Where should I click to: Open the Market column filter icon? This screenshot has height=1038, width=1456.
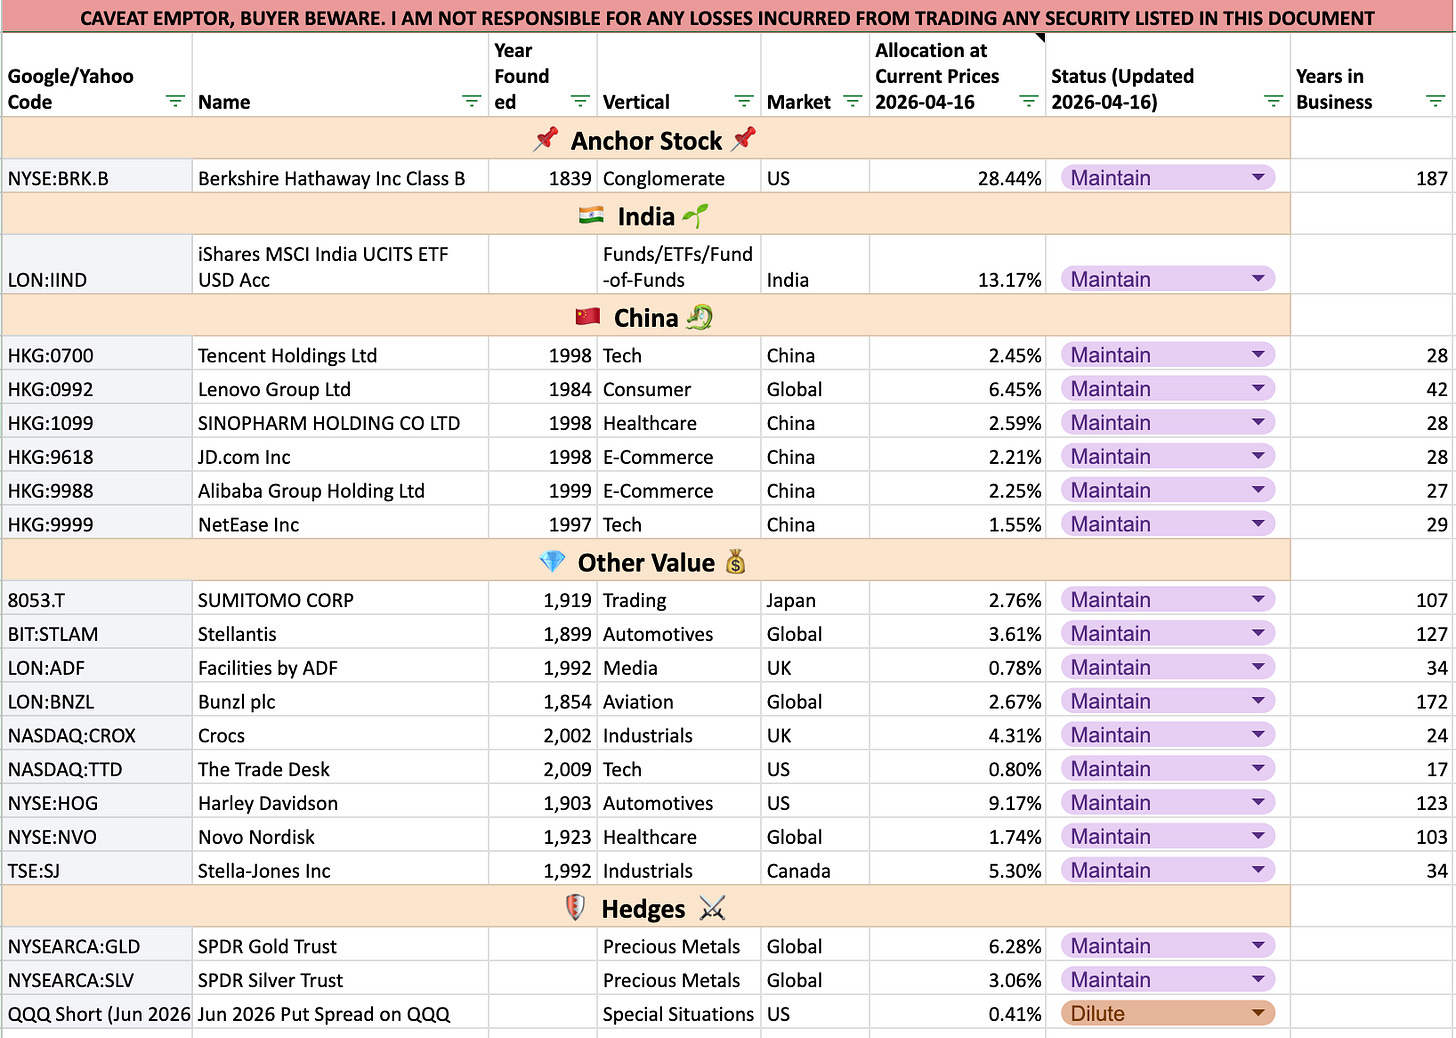click(853, 101)
